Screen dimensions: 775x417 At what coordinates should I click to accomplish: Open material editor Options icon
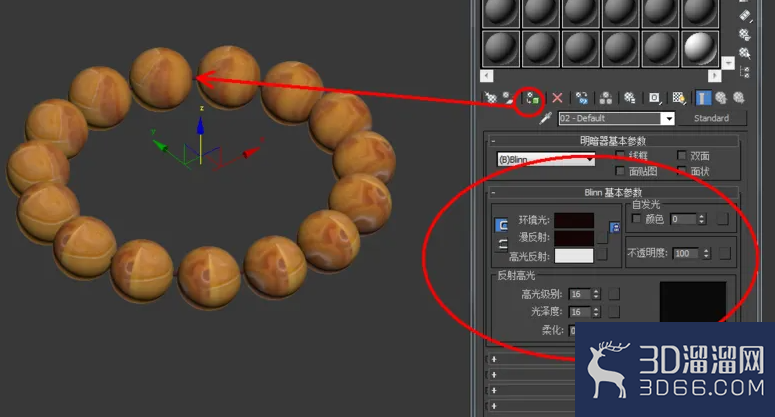(744, 34)
